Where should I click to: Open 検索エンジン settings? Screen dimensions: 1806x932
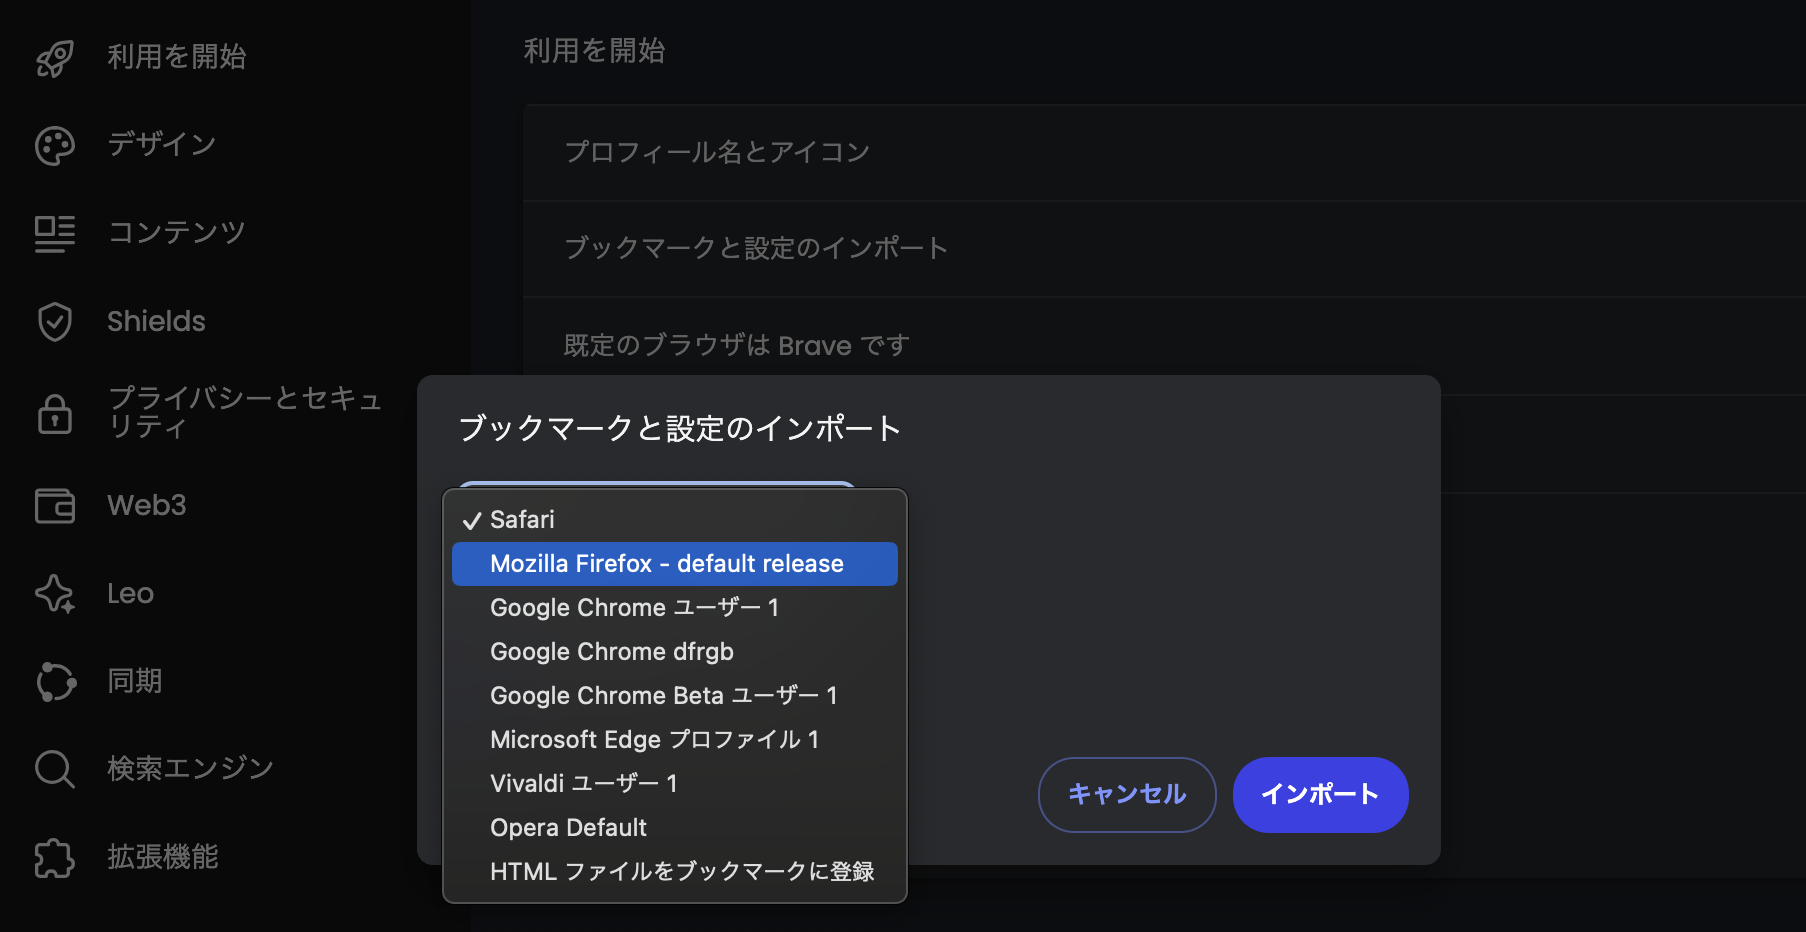[x=191, y=768]
